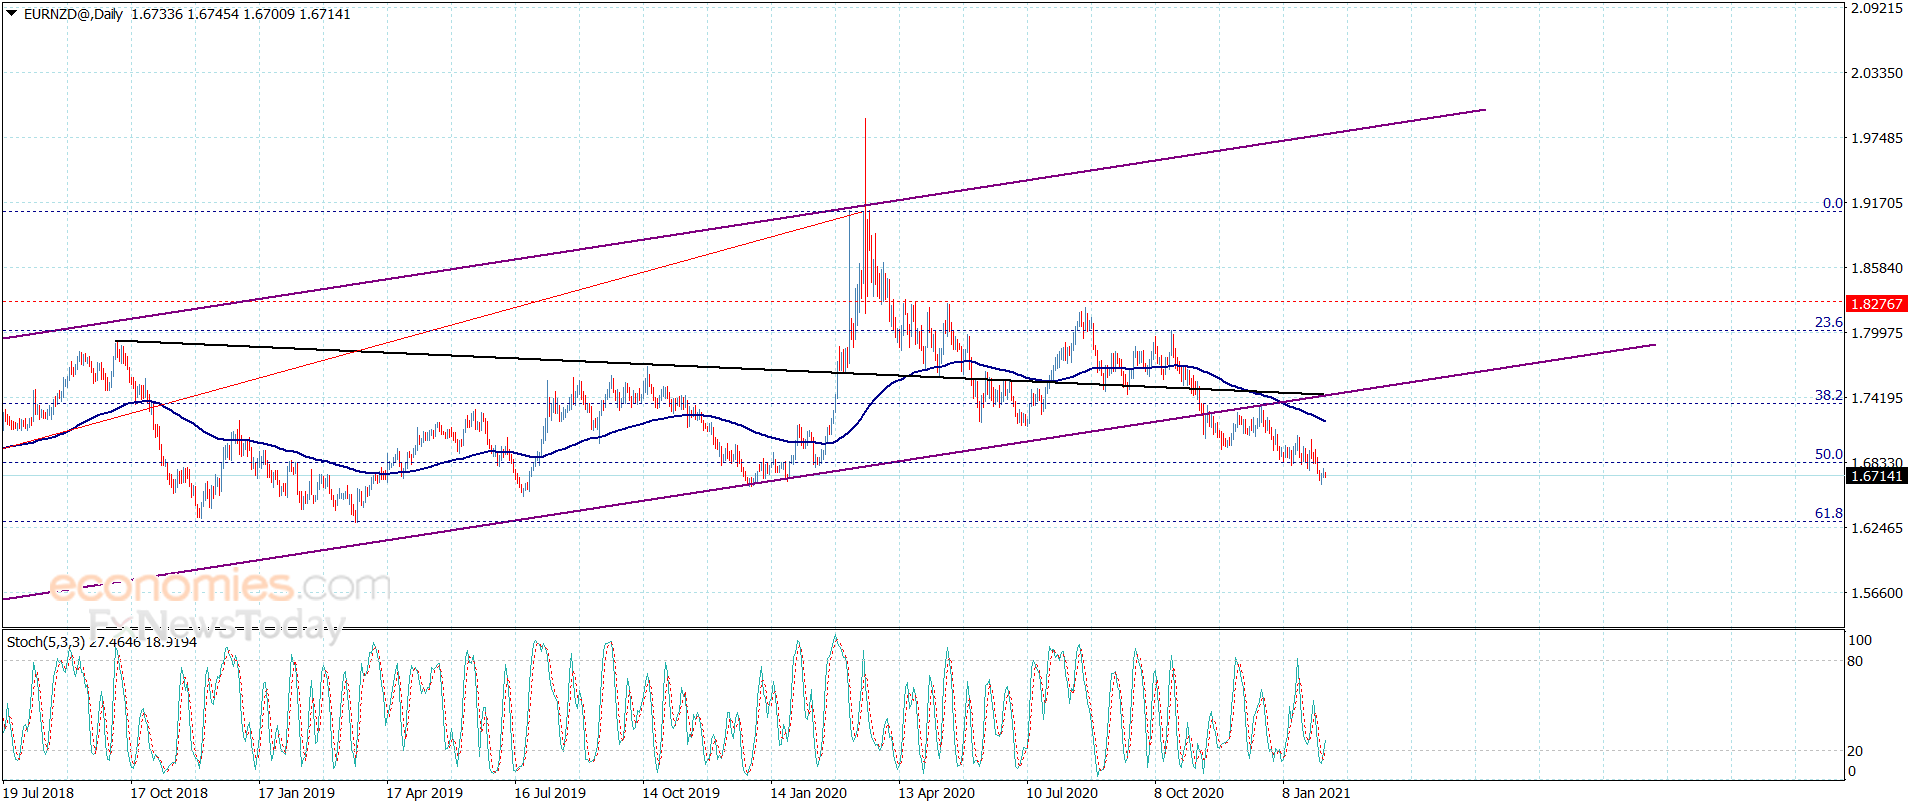Image resolution: width=1916 pixels, height=807 pixels.
Task: Click the economies.com watermark logo
Action: click(x=220, y=585)
